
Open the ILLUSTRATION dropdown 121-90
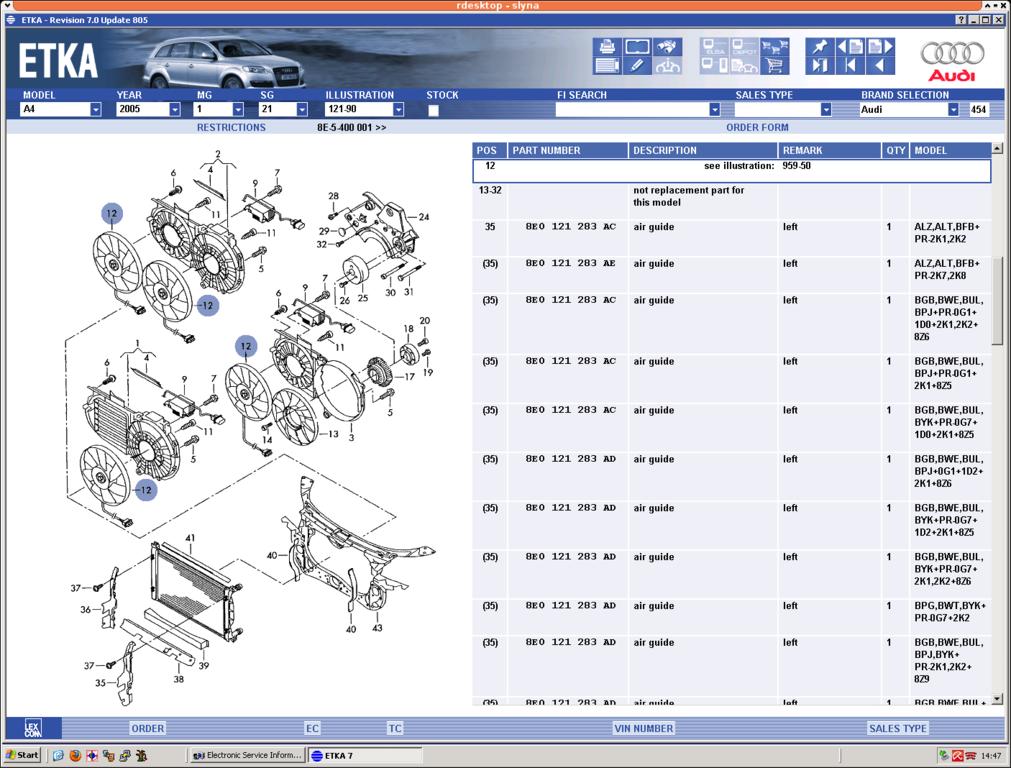point(398,110)
